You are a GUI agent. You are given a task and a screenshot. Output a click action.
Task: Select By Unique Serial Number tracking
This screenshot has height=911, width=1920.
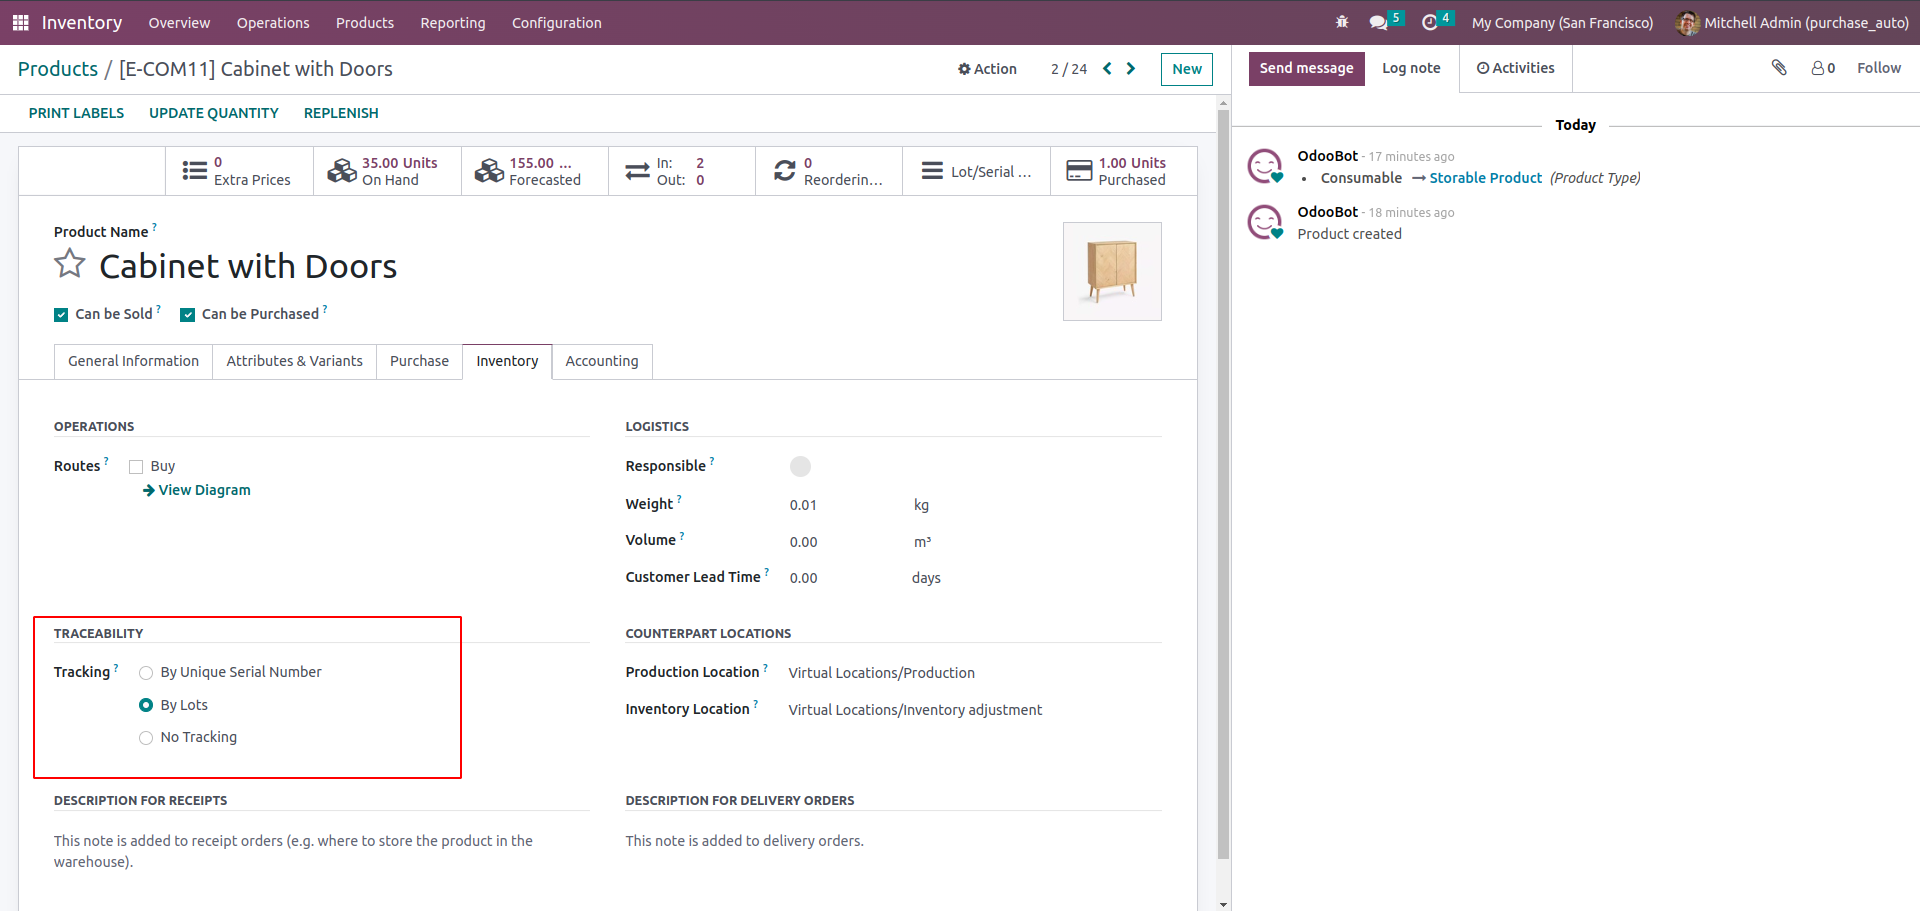pyautogui.click(x=146, y=673)
